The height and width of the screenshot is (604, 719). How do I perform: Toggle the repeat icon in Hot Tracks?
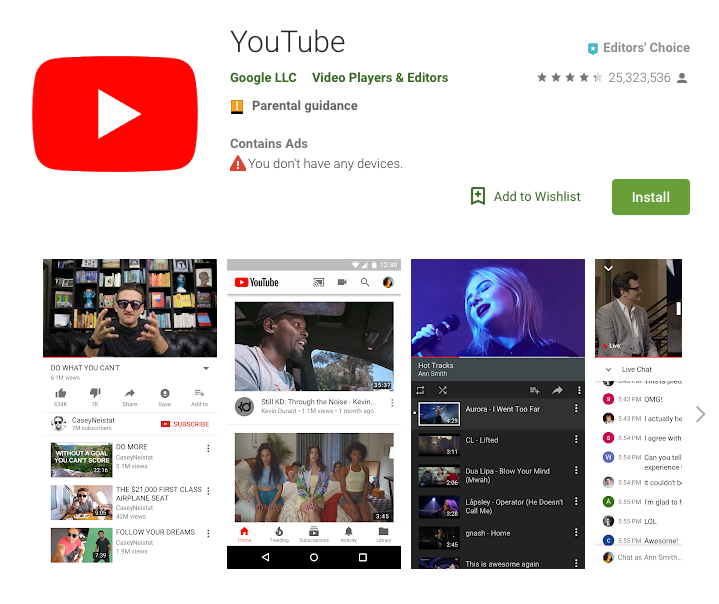(420, 390)
